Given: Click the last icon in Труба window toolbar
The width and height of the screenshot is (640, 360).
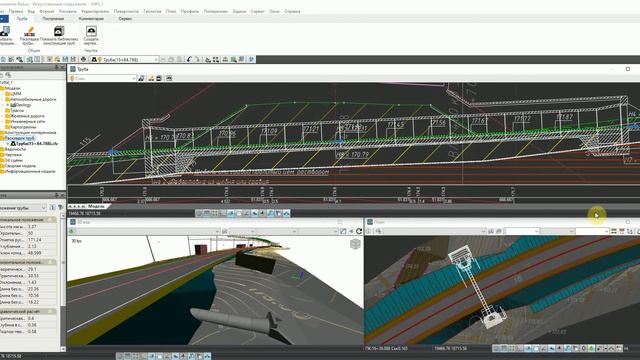Looking at the screenshot, I should point(169,78).
